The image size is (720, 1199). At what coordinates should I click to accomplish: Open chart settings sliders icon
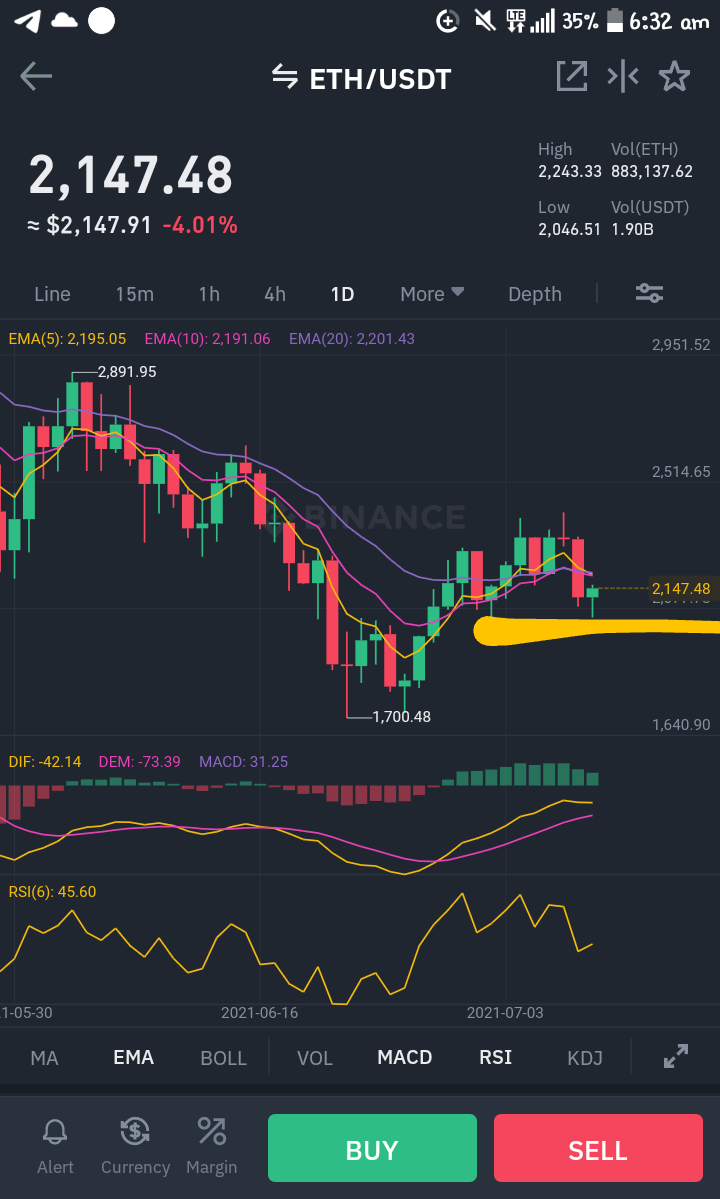(x=650, y=293)
